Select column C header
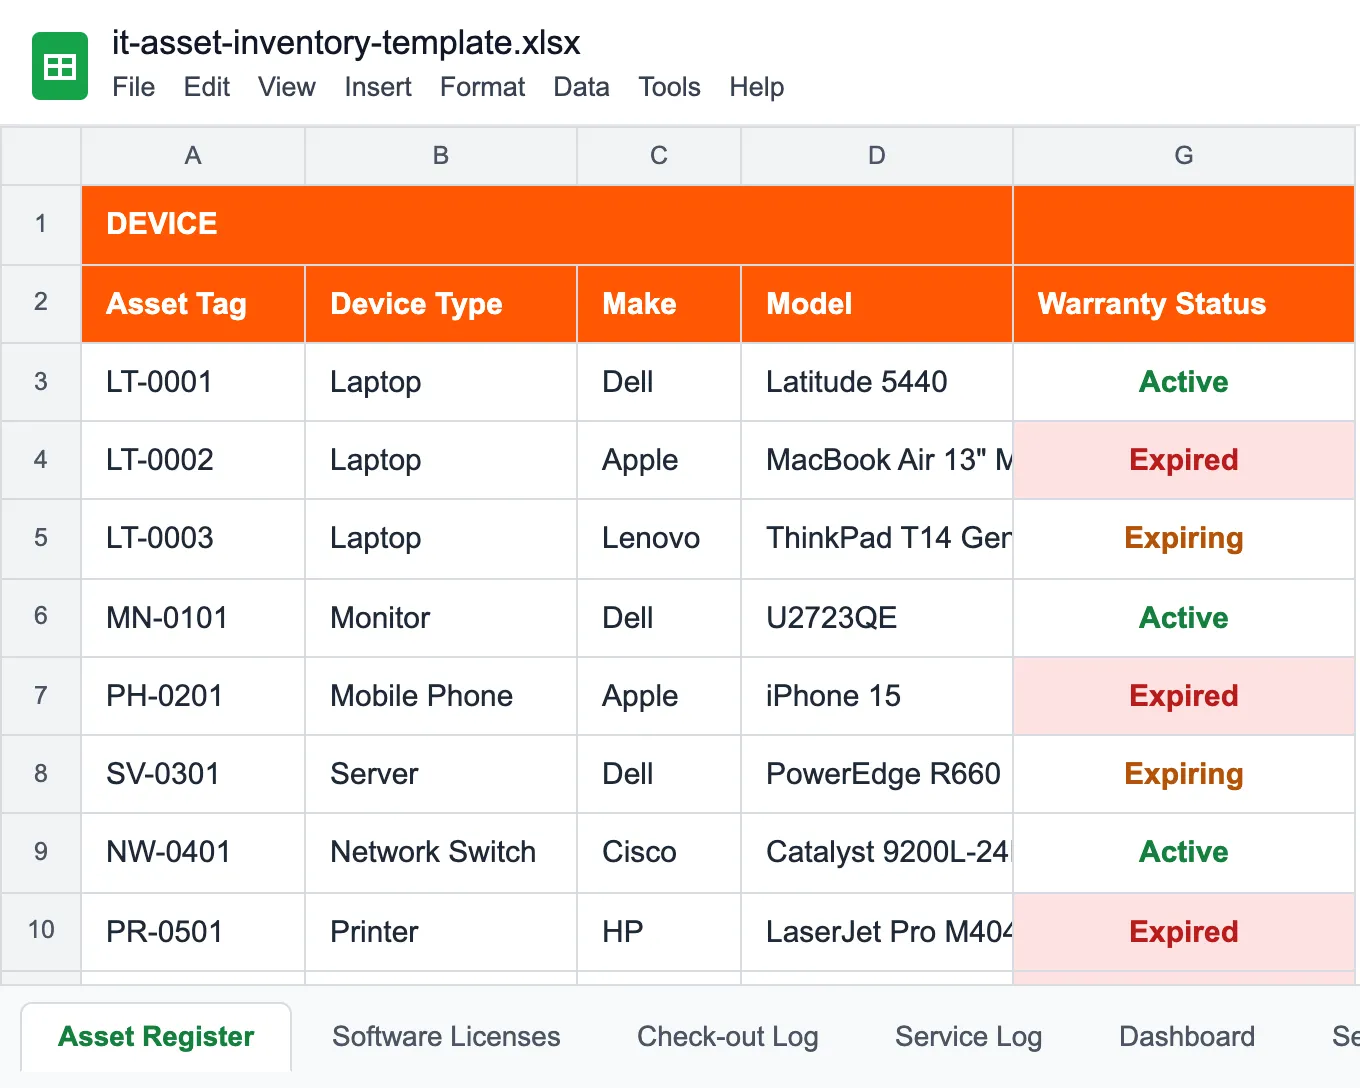 (659, 156)
